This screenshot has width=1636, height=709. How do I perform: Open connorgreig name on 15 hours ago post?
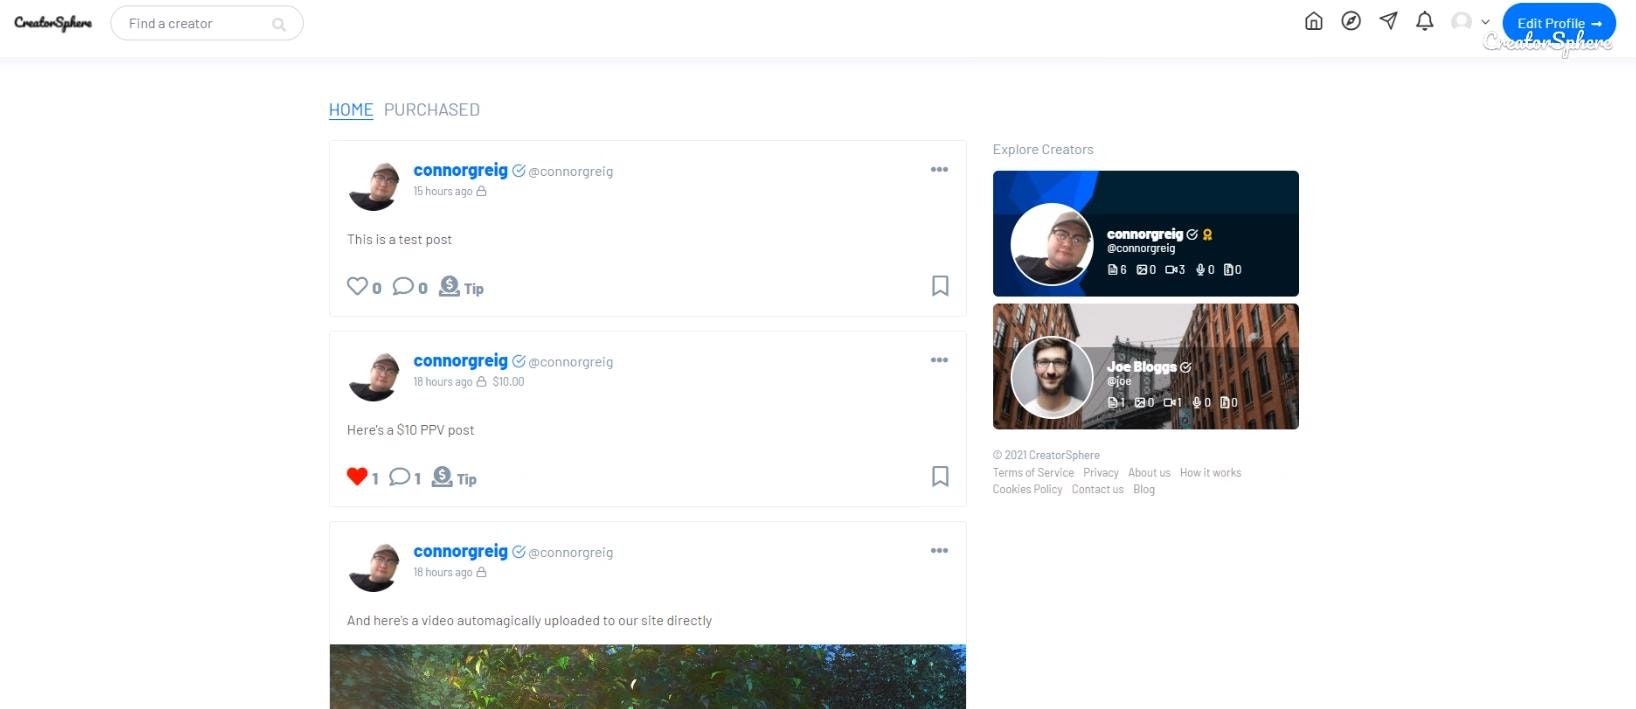coord(460,170)
